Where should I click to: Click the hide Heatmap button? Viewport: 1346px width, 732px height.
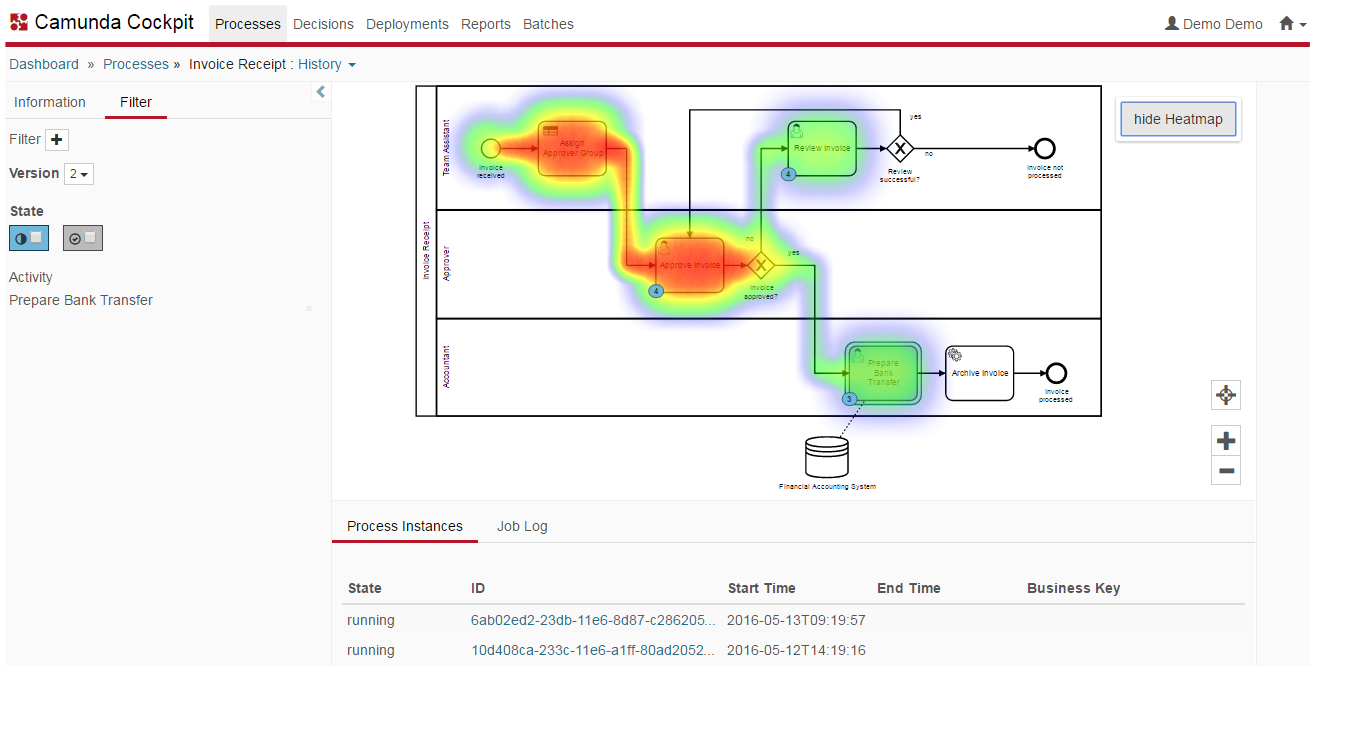[1178, 119]
